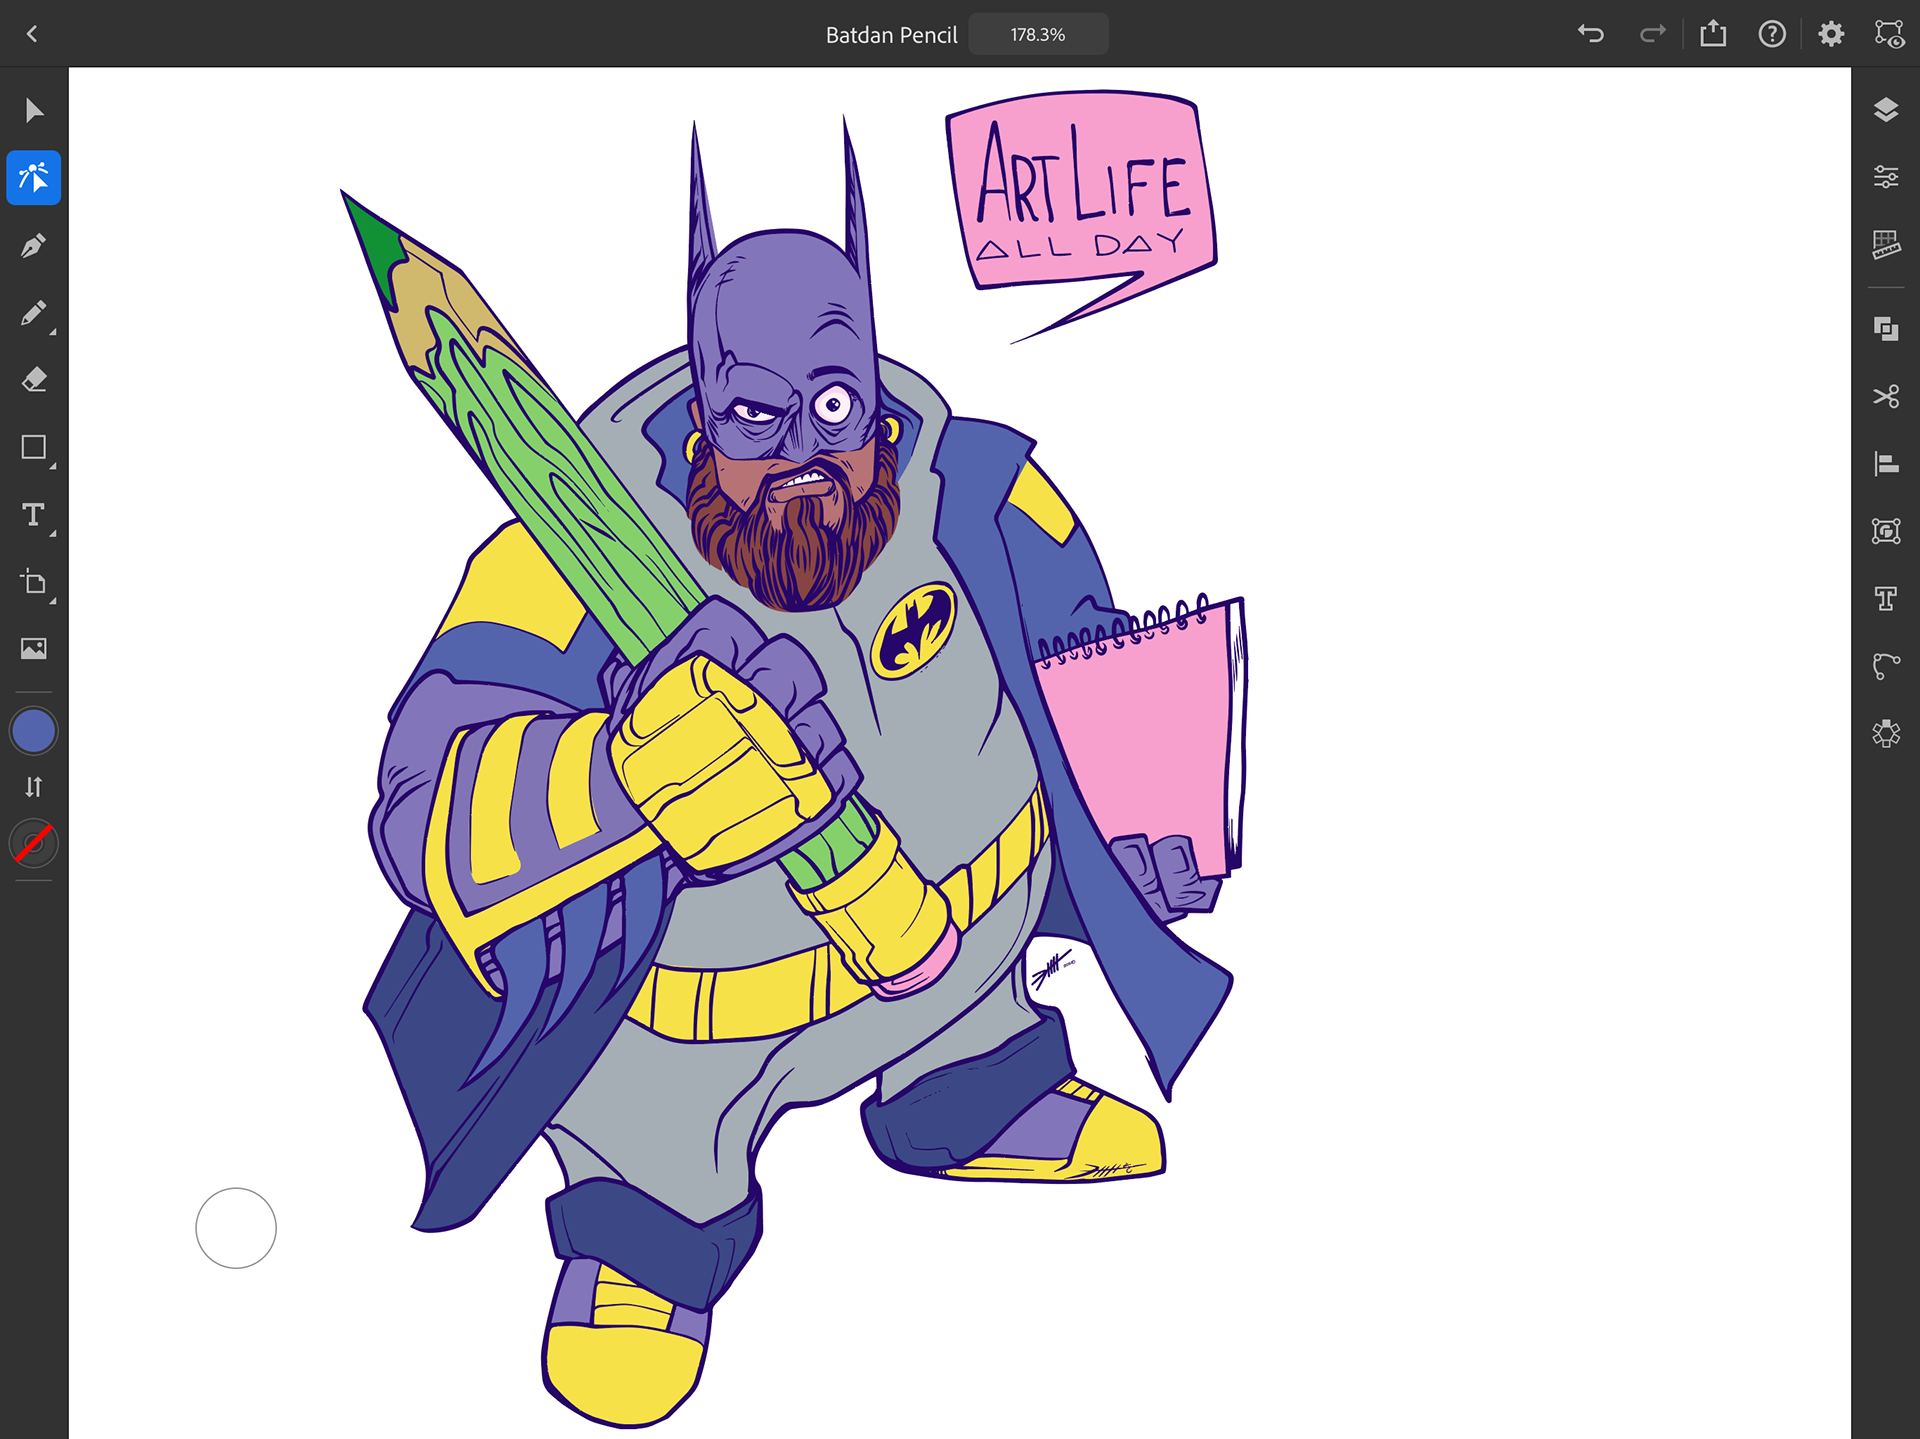Open the Help menu
Image resolution: width=1920 pixels, height=1439 pixels.
point(1772,34)
